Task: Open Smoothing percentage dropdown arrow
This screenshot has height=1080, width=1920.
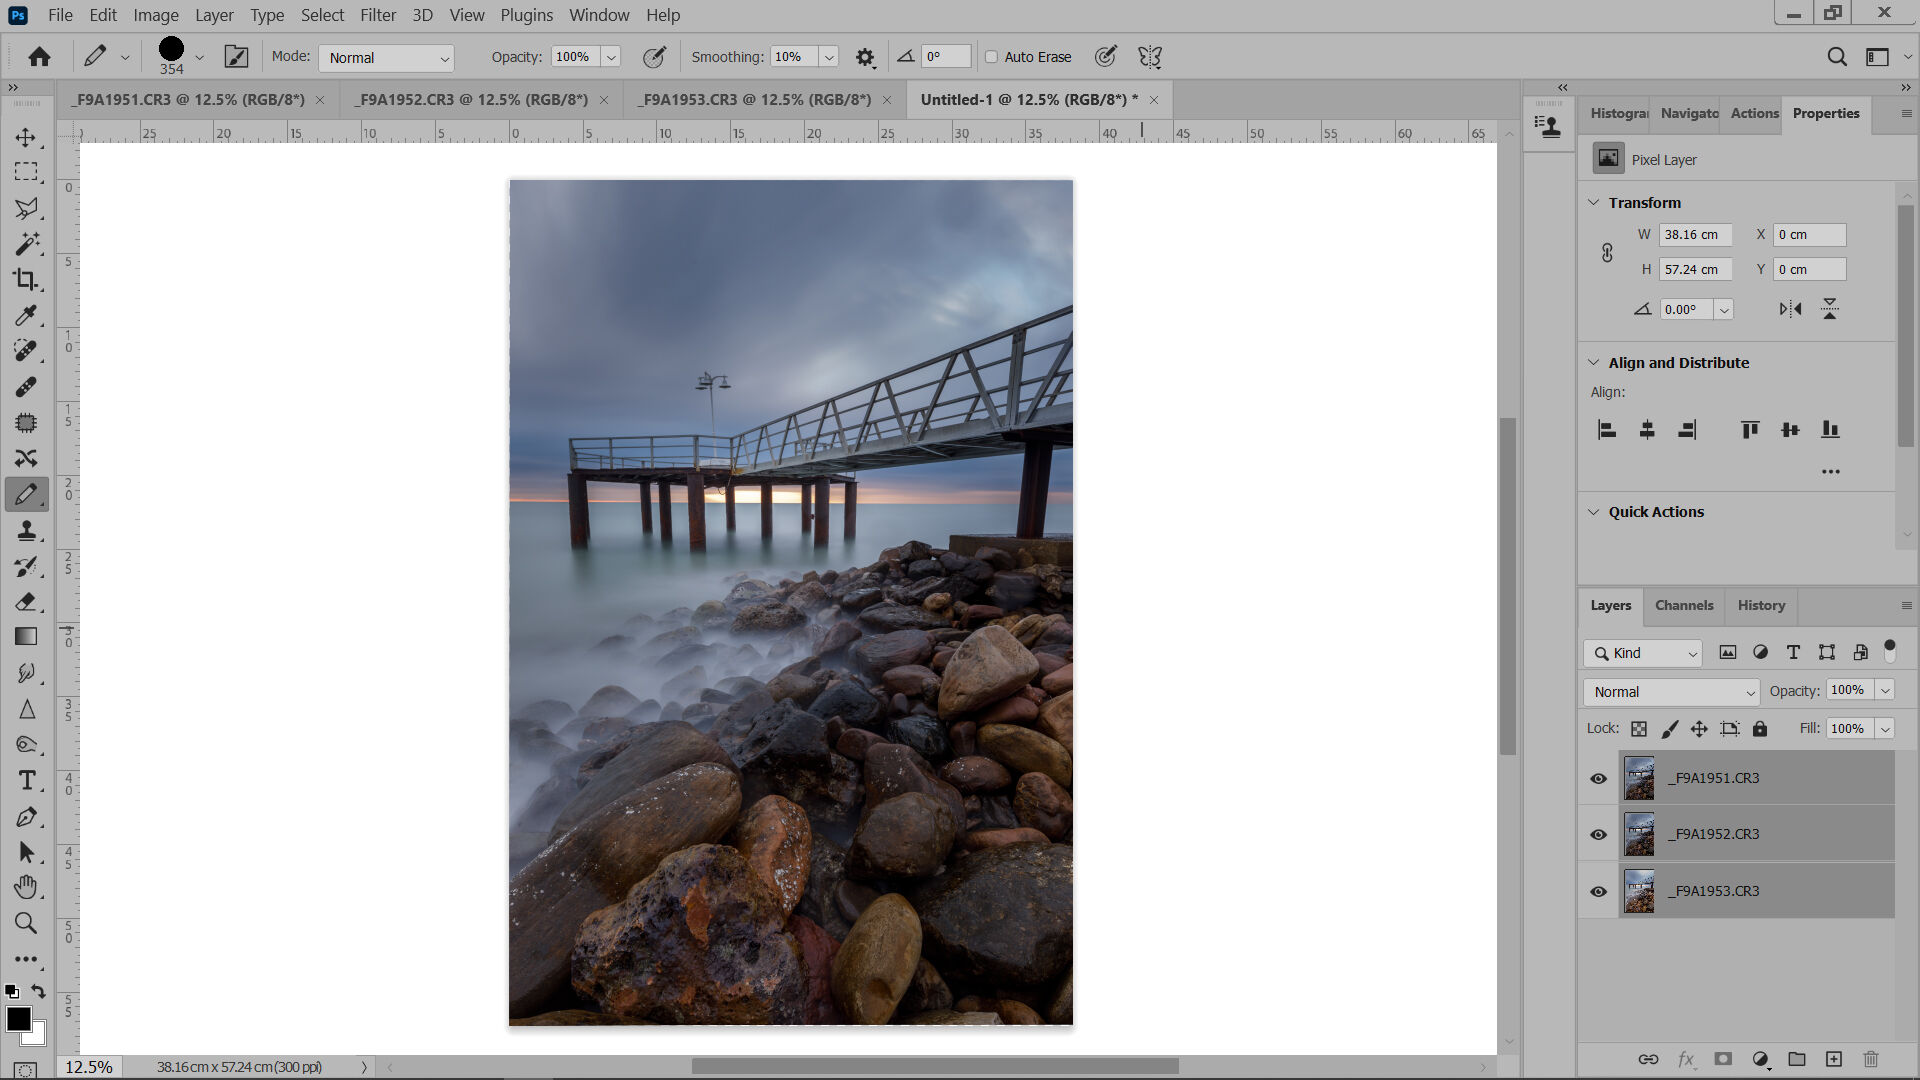Action: click(829, 57)
